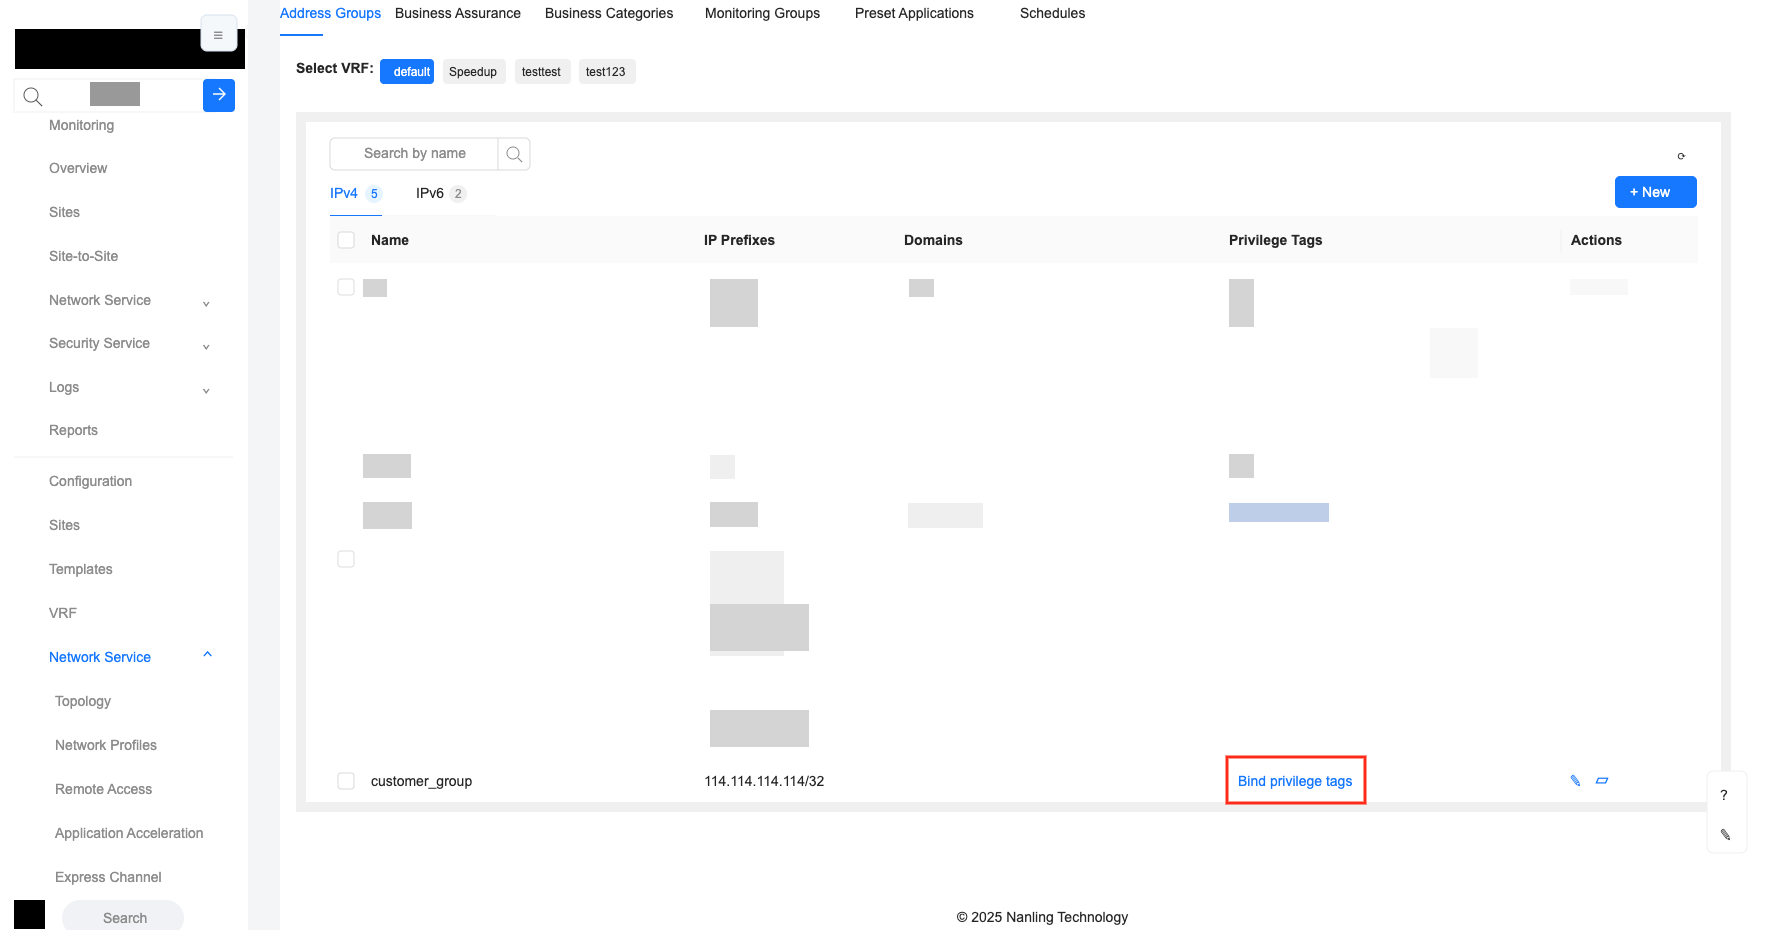Screen dimensions: 1785x930
Task: Click the Name column header
Action: [390, 240]
